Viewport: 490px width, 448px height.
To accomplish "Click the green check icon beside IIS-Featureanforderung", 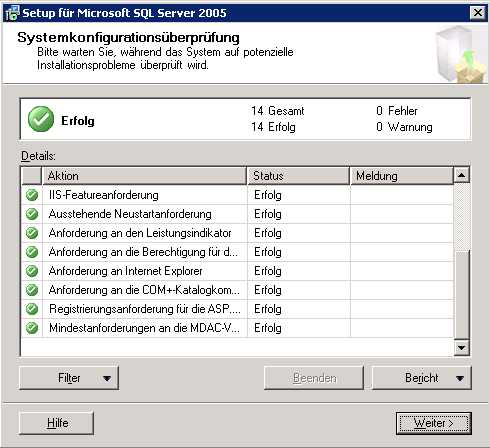I will (32, 195).
